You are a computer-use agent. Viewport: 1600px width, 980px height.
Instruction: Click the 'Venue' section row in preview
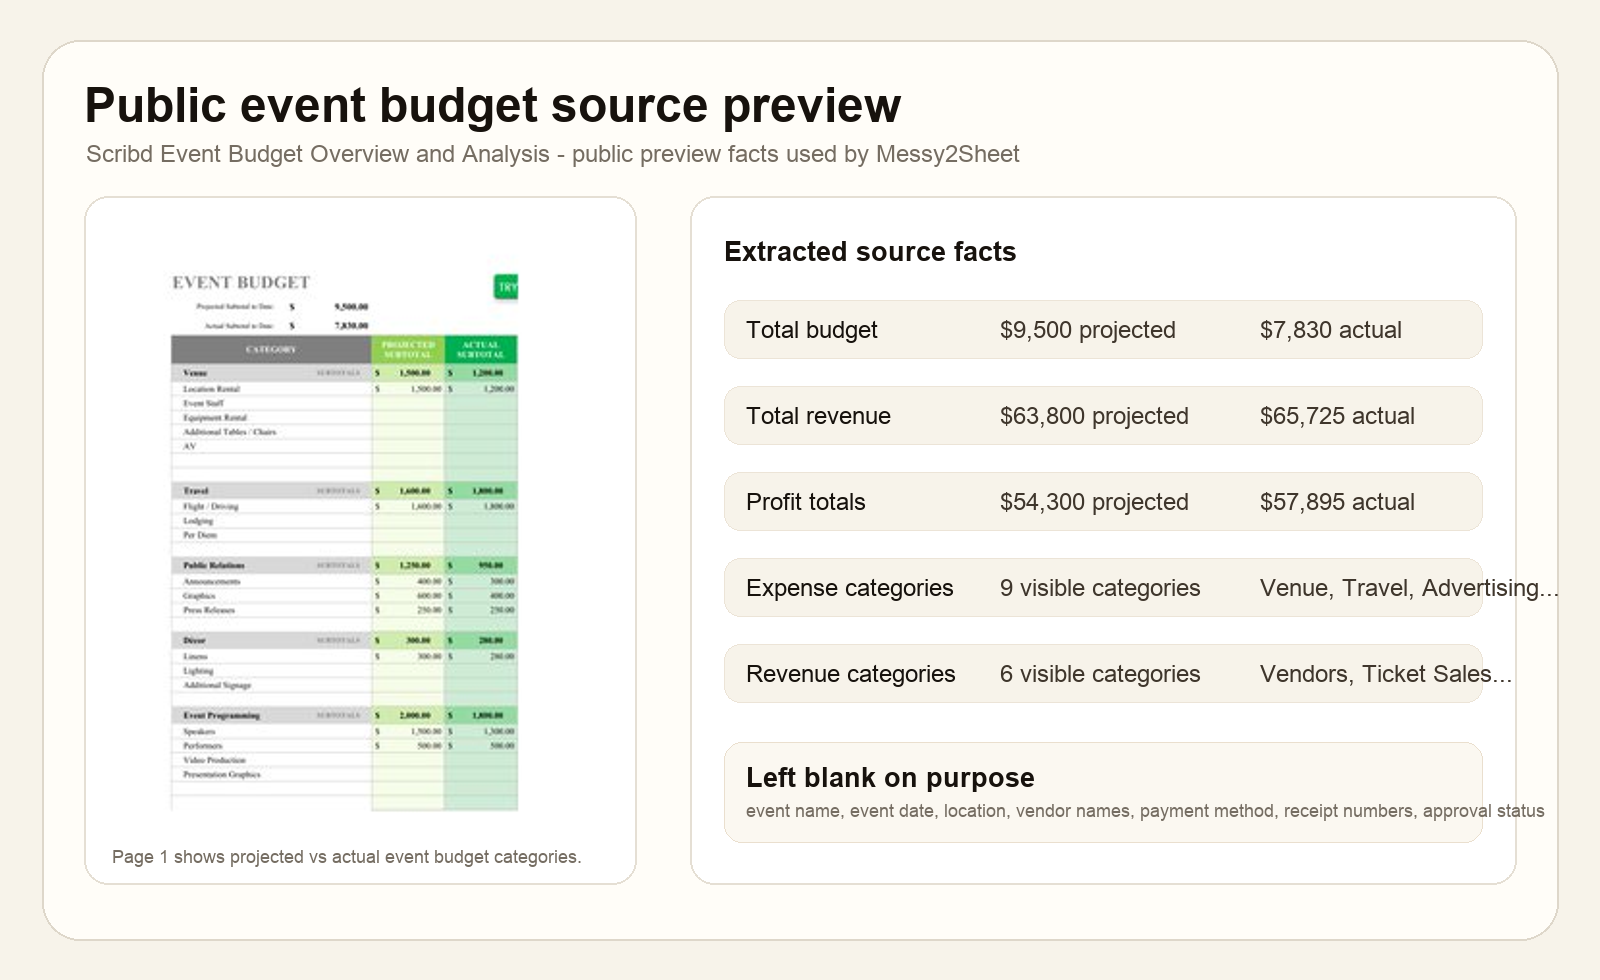point(344,372)
